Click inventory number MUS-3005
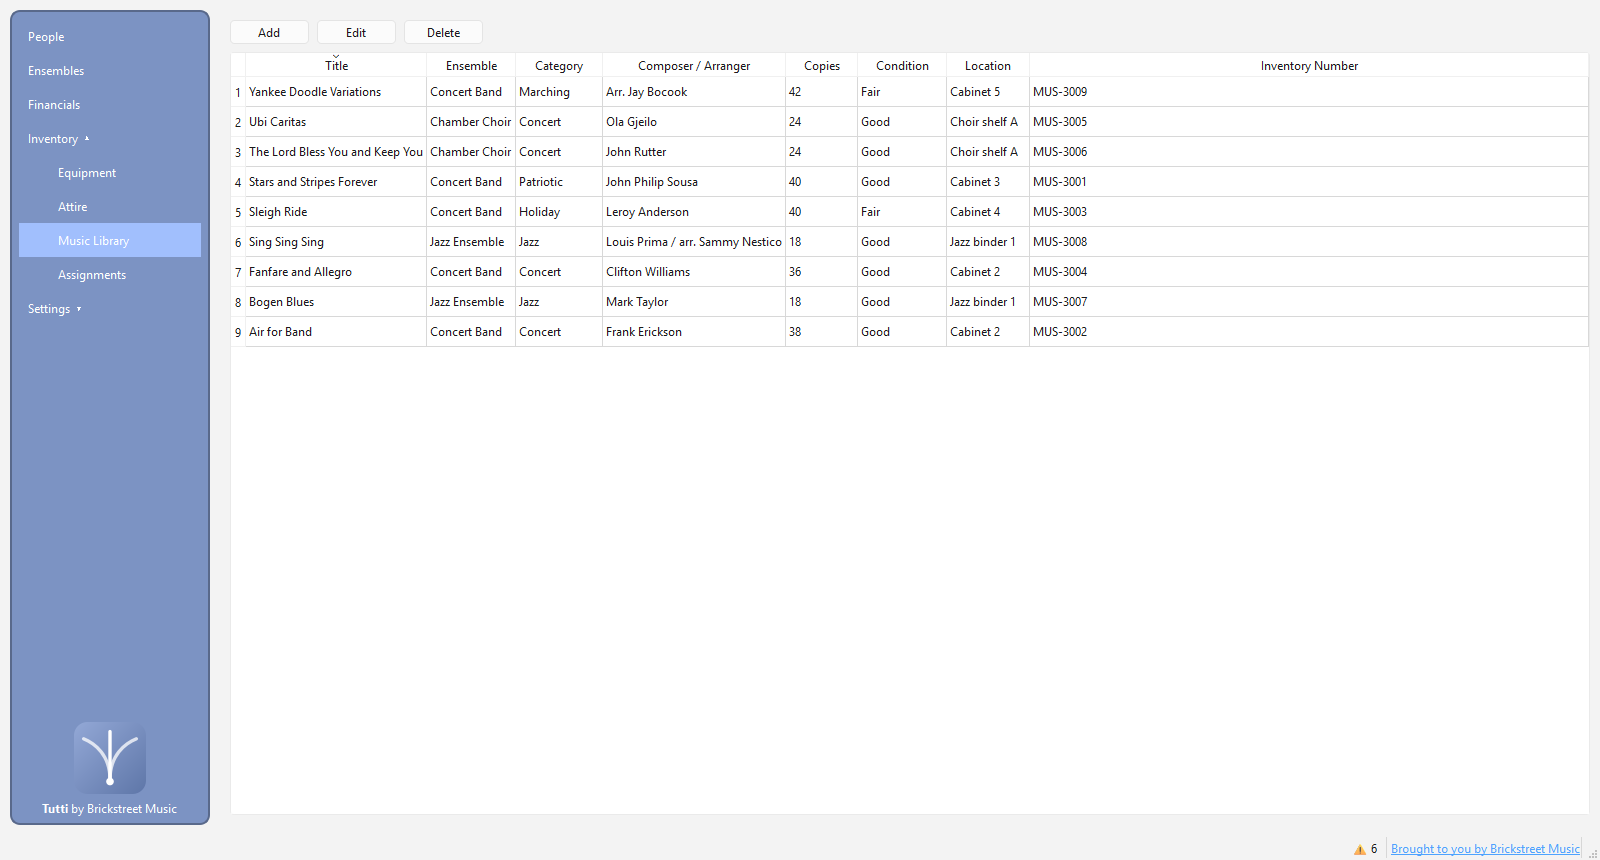The height and width of the screenshot is (860, 1600). click(x=1309, y=122)
